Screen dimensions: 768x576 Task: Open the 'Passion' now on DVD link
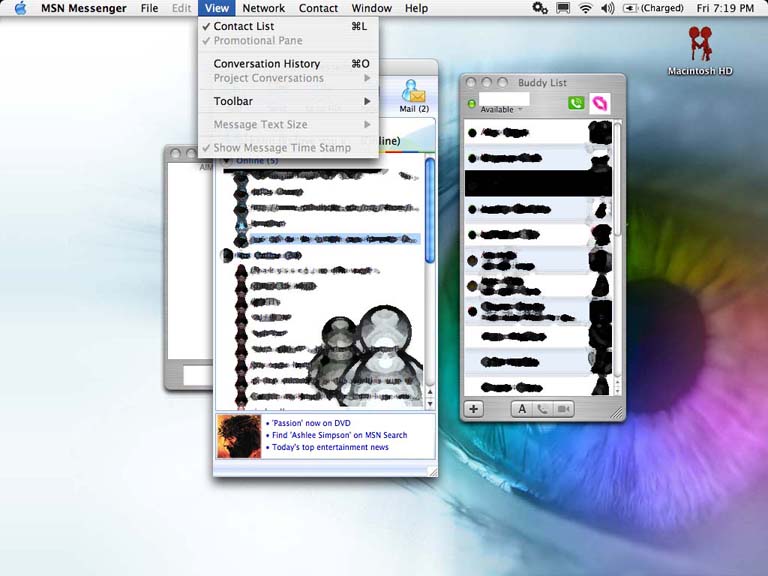coord(311,423)
